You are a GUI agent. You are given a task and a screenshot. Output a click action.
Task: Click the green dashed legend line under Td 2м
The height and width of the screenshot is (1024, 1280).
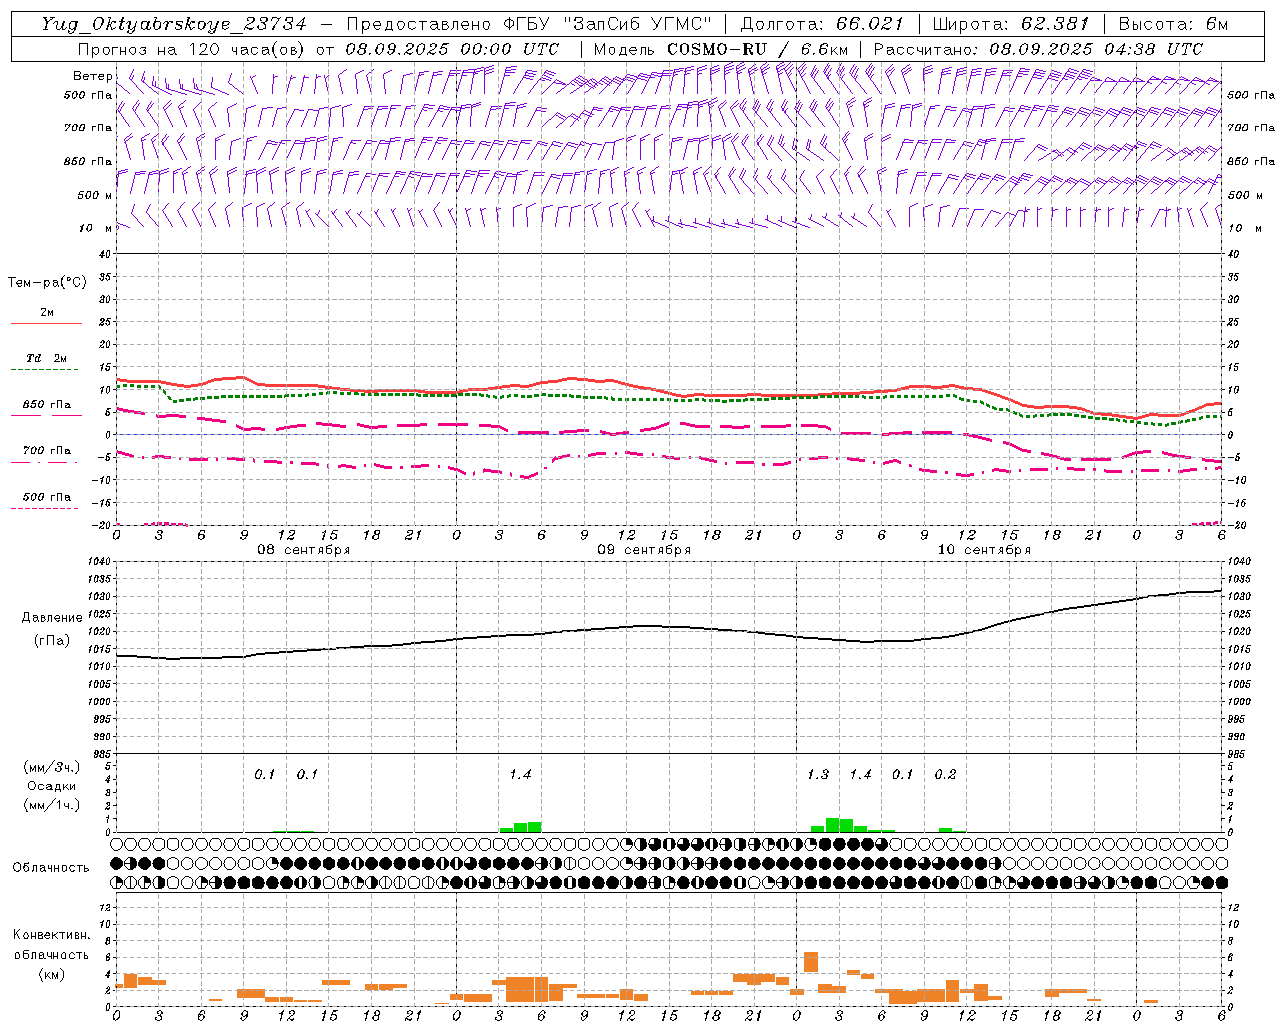(46, 370)
